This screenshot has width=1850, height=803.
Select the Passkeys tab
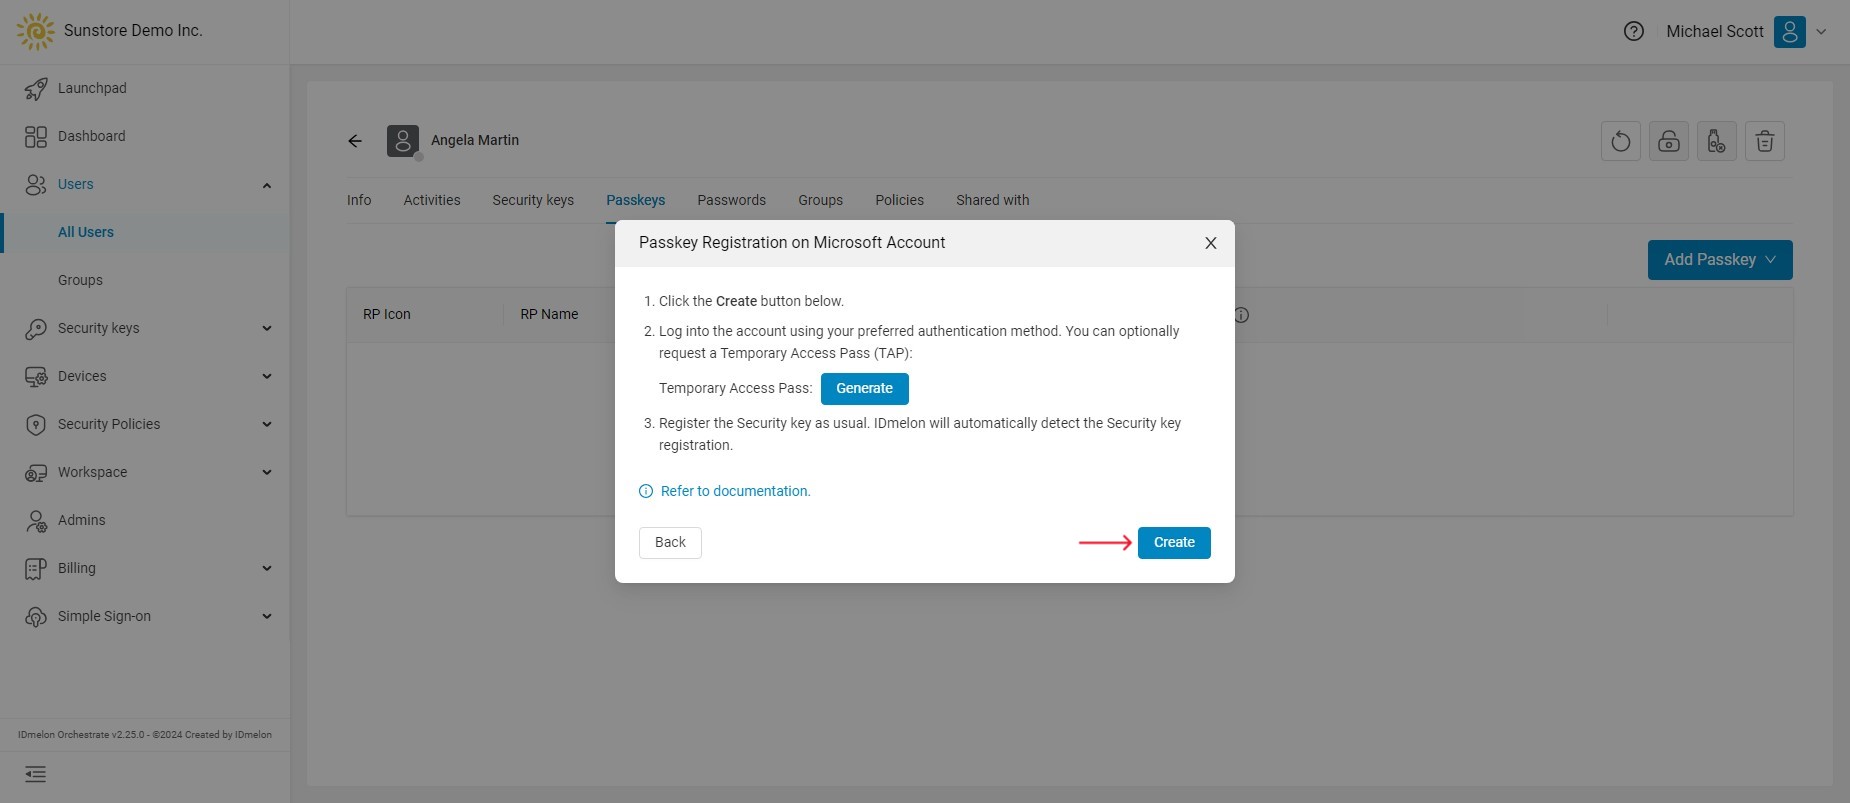(x=636, y=200)
